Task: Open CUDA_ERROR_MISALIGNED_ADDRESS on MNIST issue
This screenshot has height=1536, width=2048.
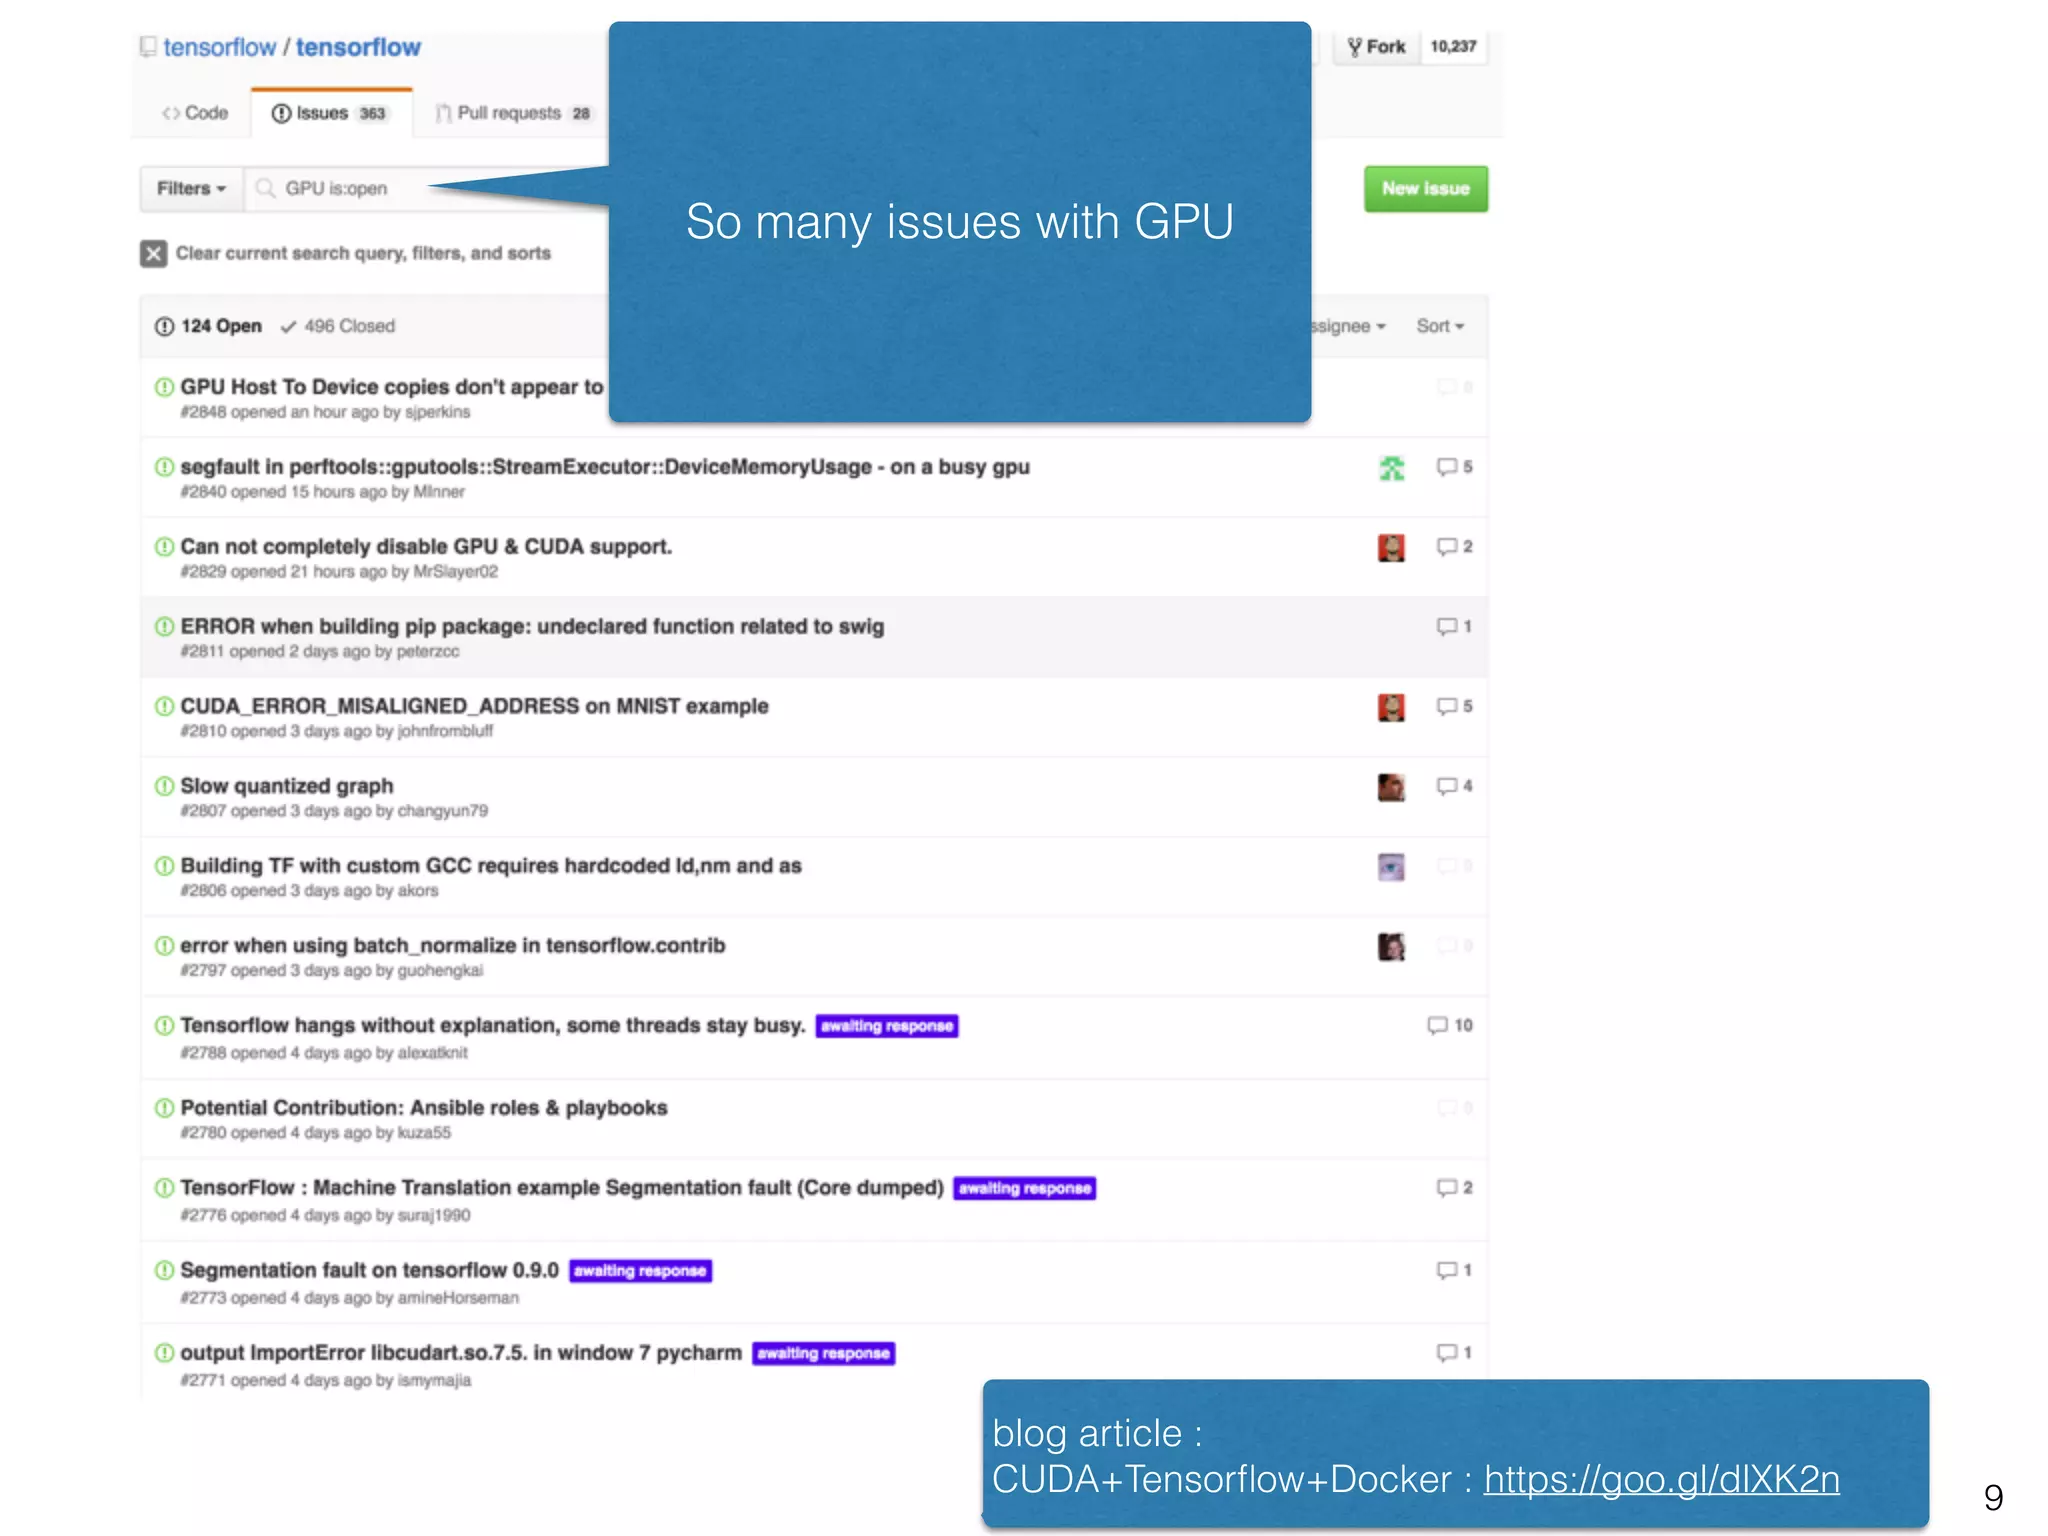Action: (474, 706)
